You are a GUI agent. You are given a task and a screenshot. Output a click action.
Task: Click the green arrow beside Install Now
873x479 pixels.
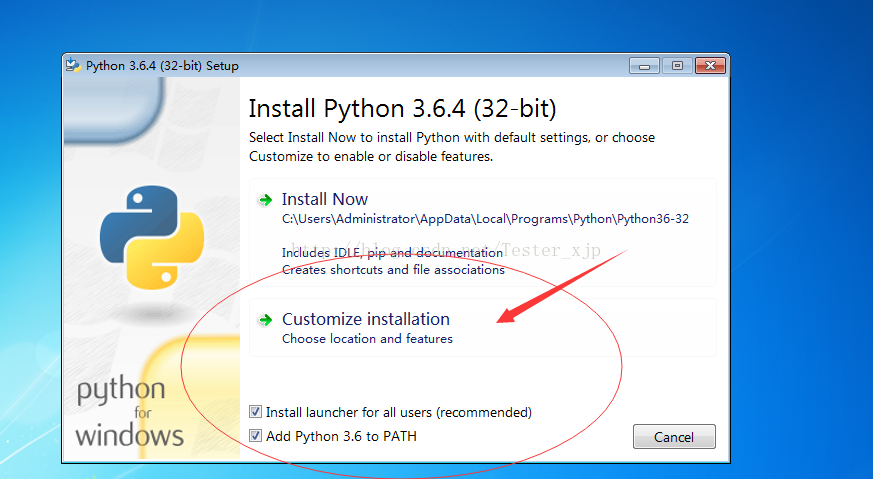(x=266, y=200)
